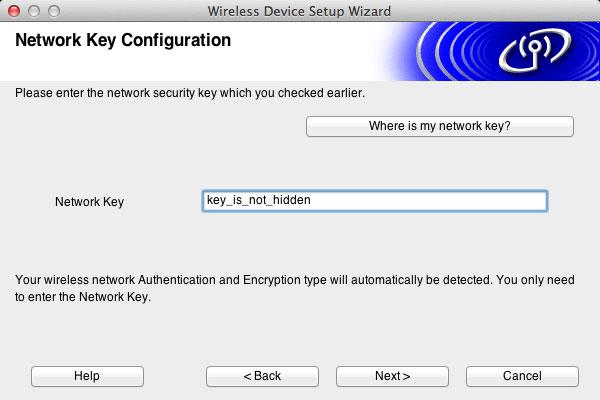
Task: Open Help for this wizard page
Action: 87,376
